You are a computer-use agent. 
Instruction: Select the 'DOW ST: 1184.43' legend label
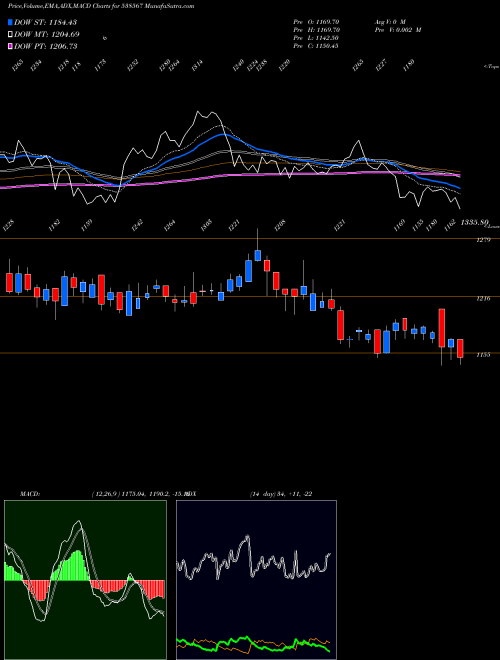45,22
